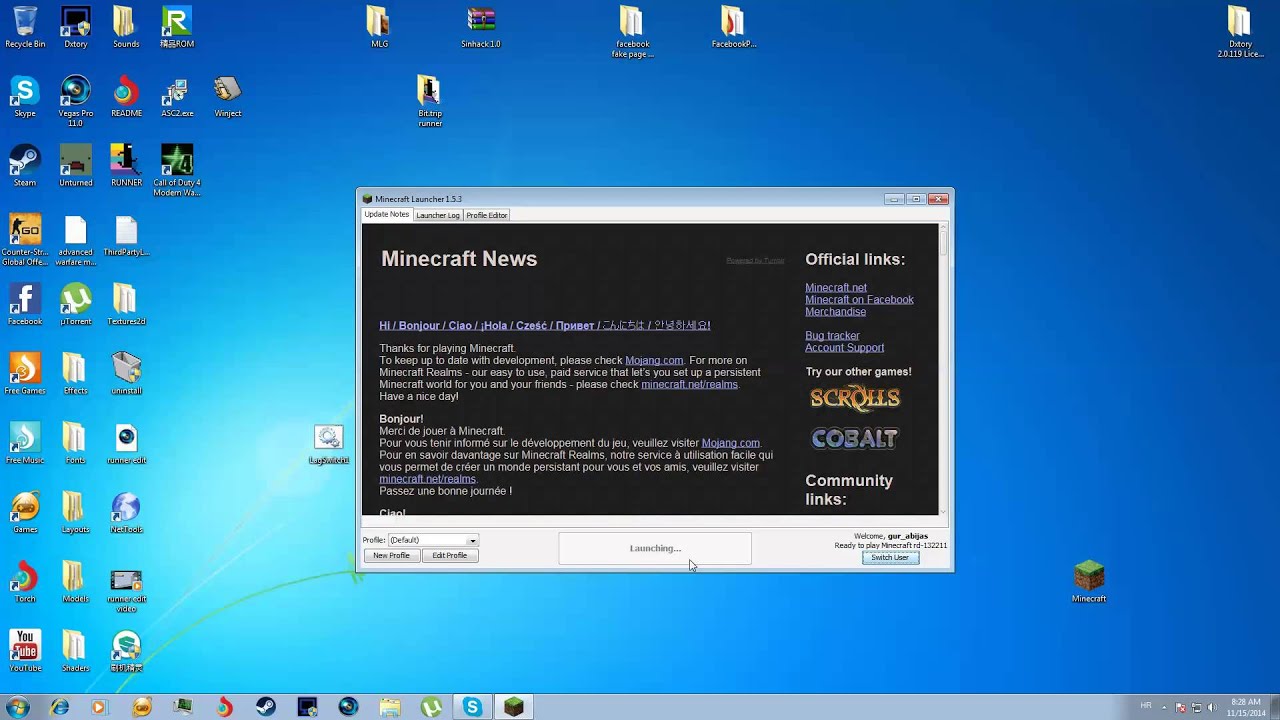Viewport: 1280px width, 720px height.
Task: Click the Edit Profile button
Action: (449, 556)
